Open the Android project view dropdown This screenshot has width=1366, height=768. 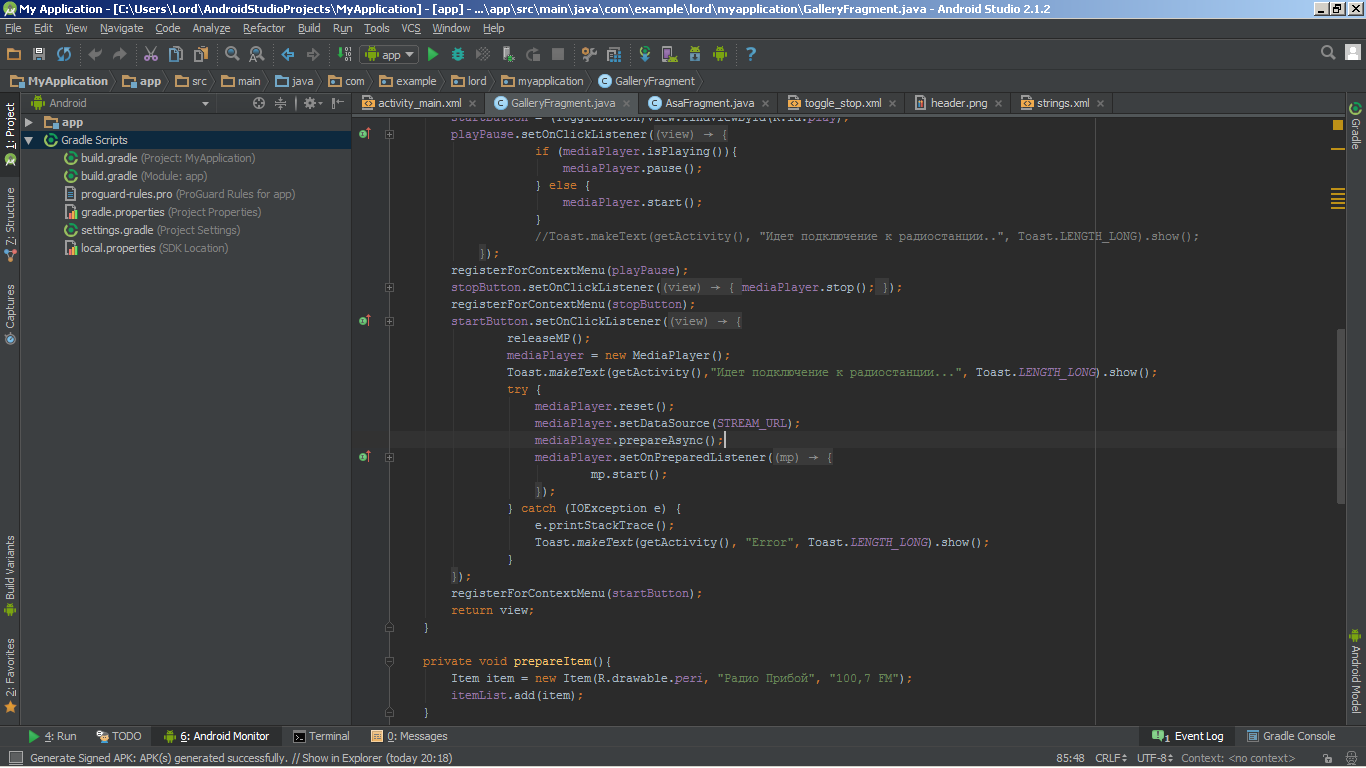pos(120,103)
